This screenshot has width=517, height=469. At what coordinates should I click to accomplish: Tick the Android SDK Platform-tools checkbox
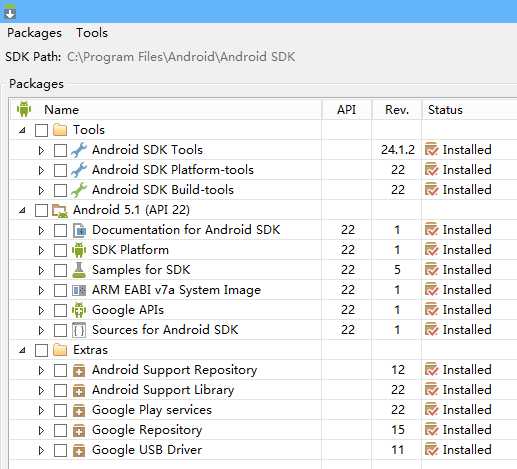60,170
